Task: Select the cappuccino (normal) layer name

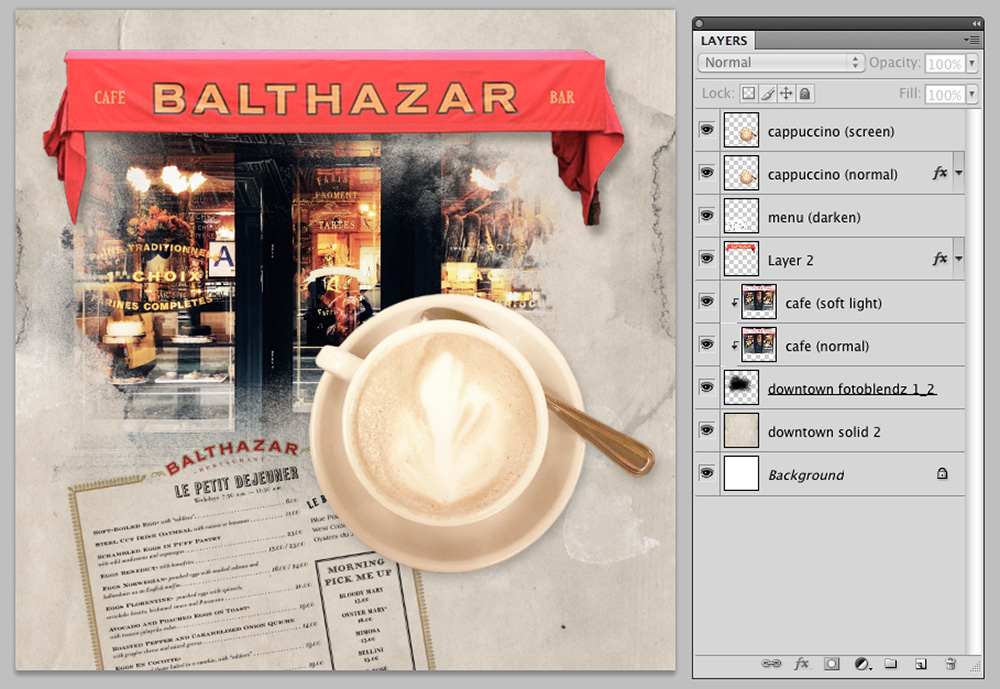Action: pyautogui.click(x=832, y=174)
